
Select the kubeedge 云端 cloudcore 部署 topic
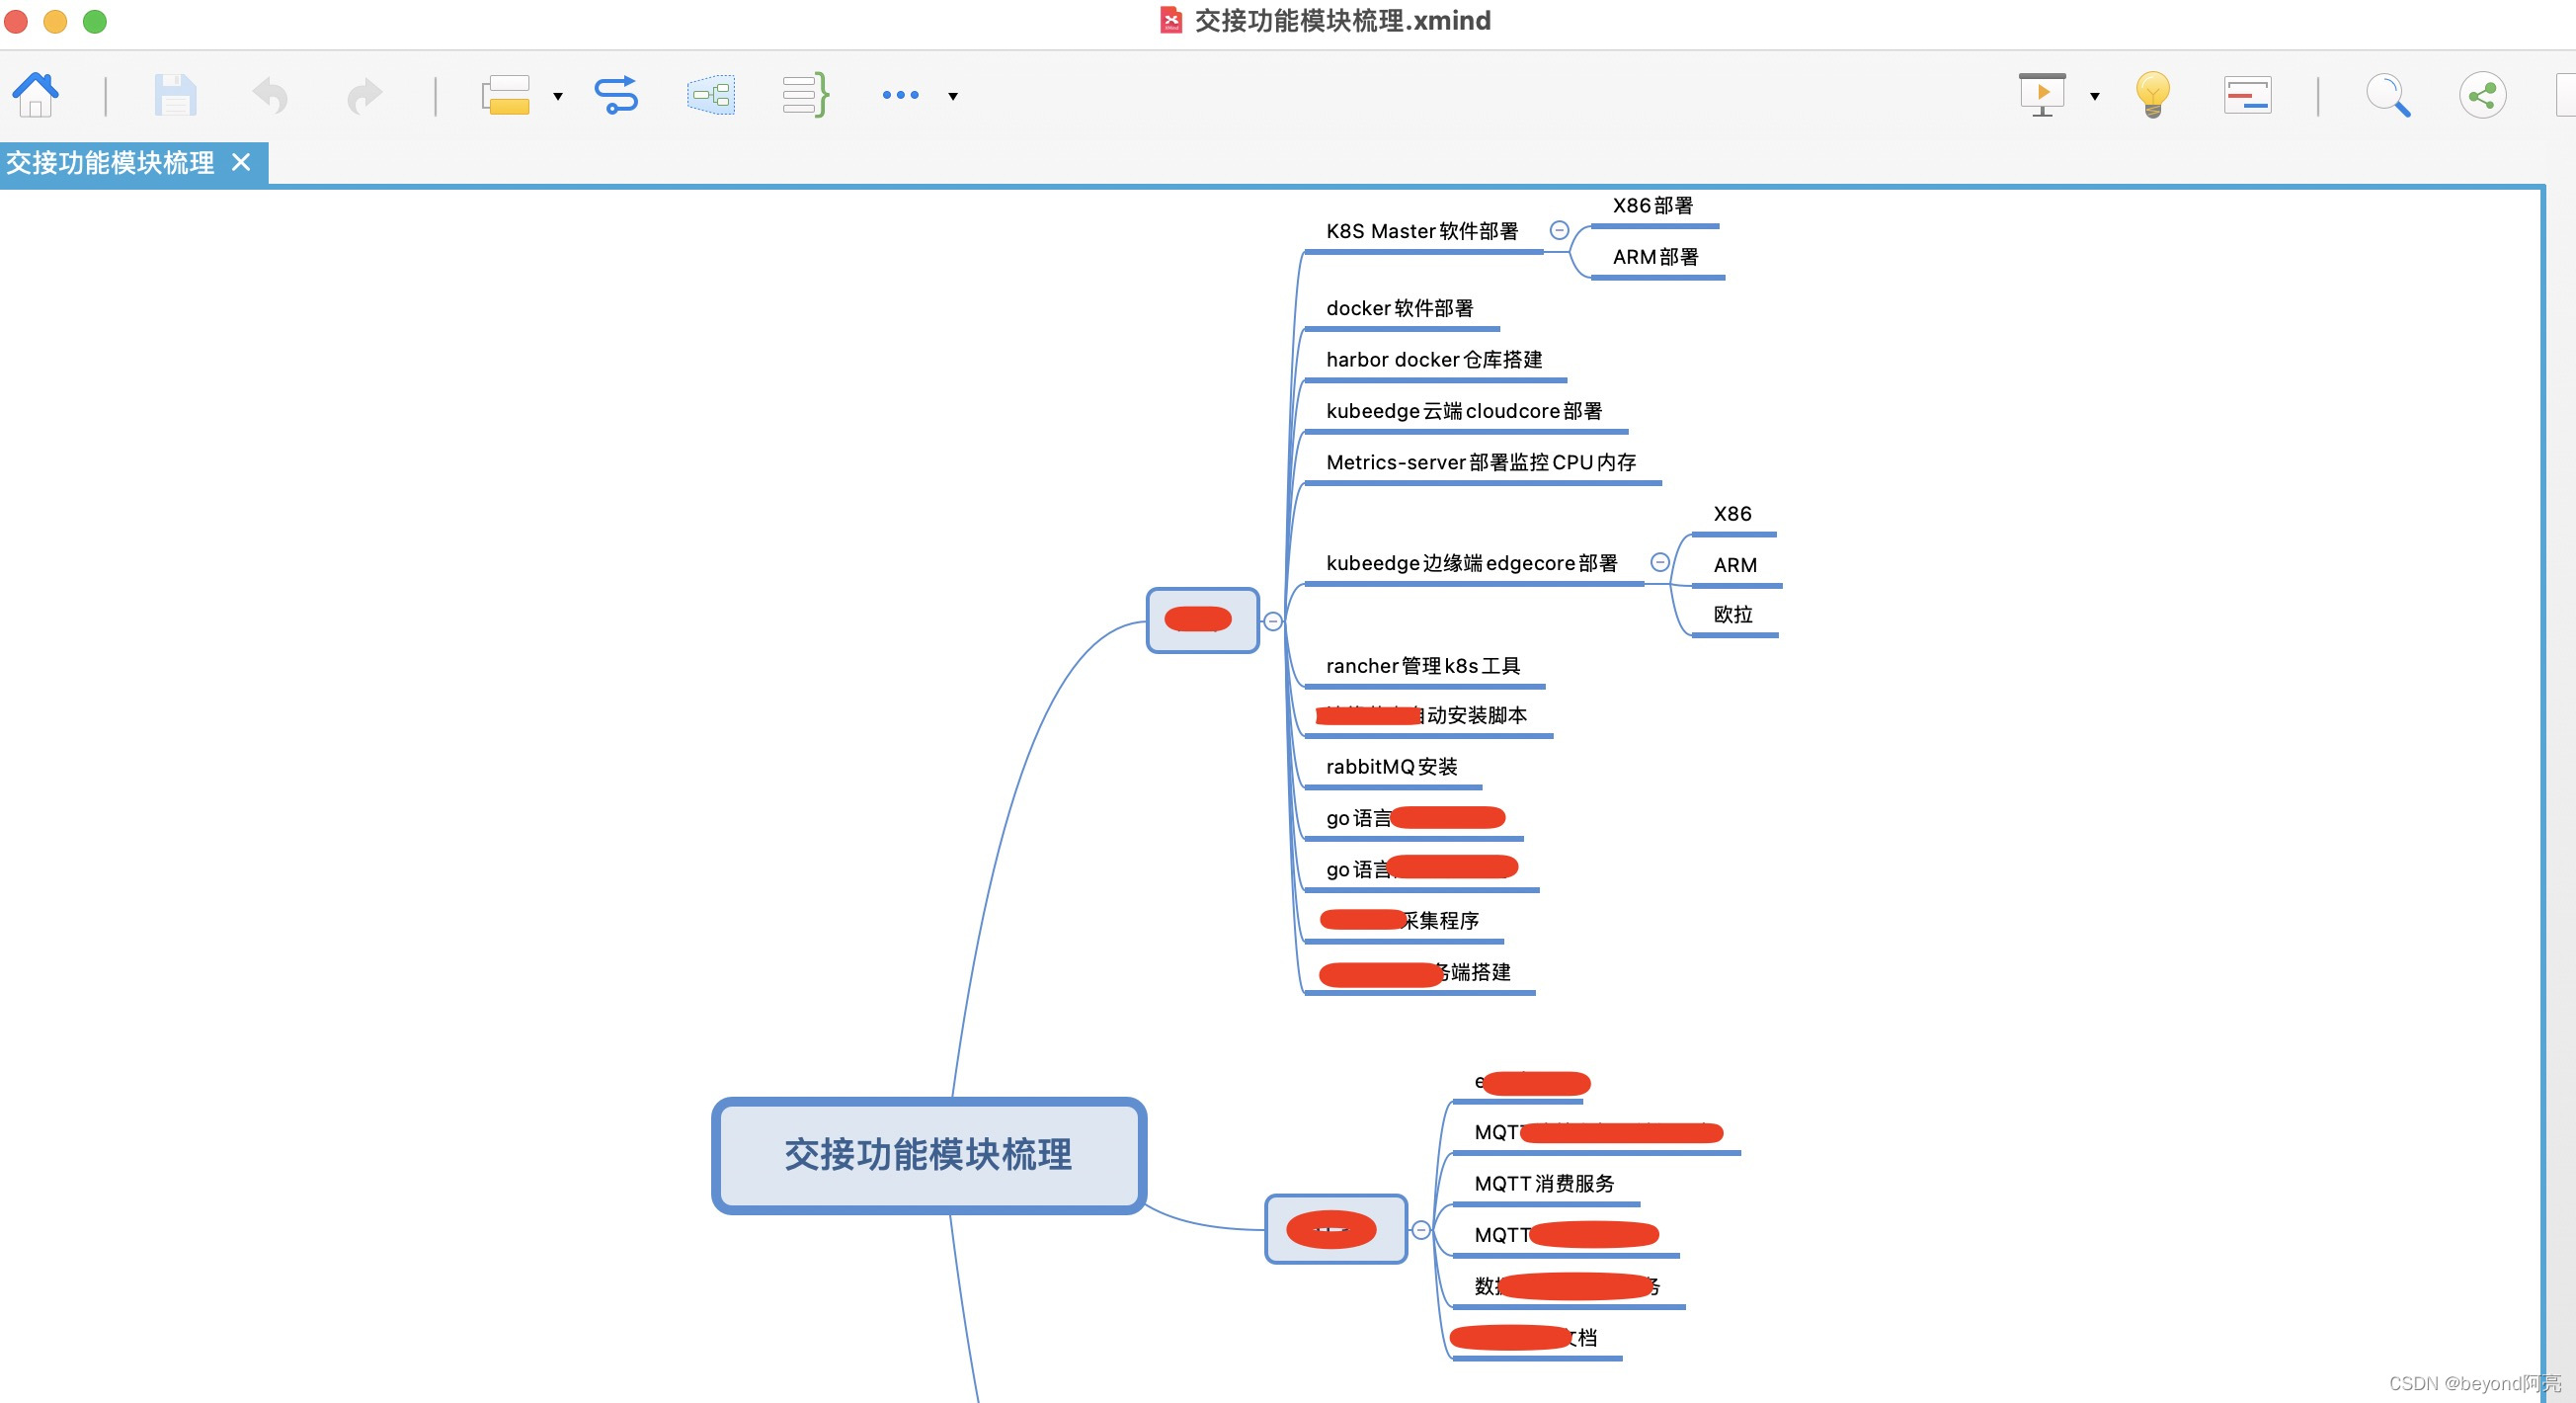[1463, 411]
